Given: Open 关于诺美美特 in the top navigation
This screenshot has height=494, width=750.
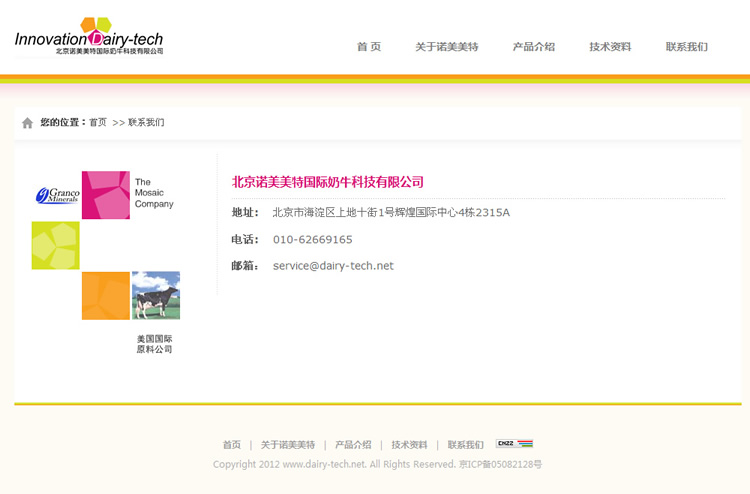Looking at the screenshot, I should [447, 47].
